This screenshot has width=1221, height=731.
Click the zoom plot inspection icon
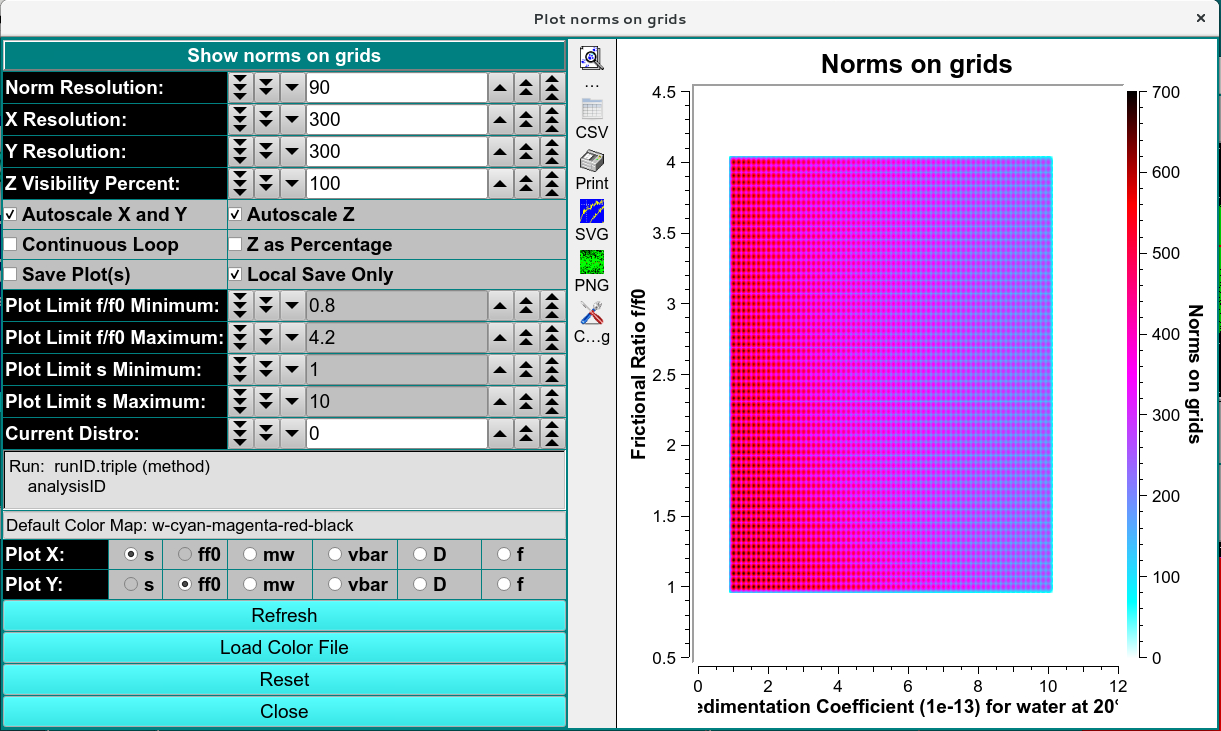pyautogui.click(x=590, y=57)
